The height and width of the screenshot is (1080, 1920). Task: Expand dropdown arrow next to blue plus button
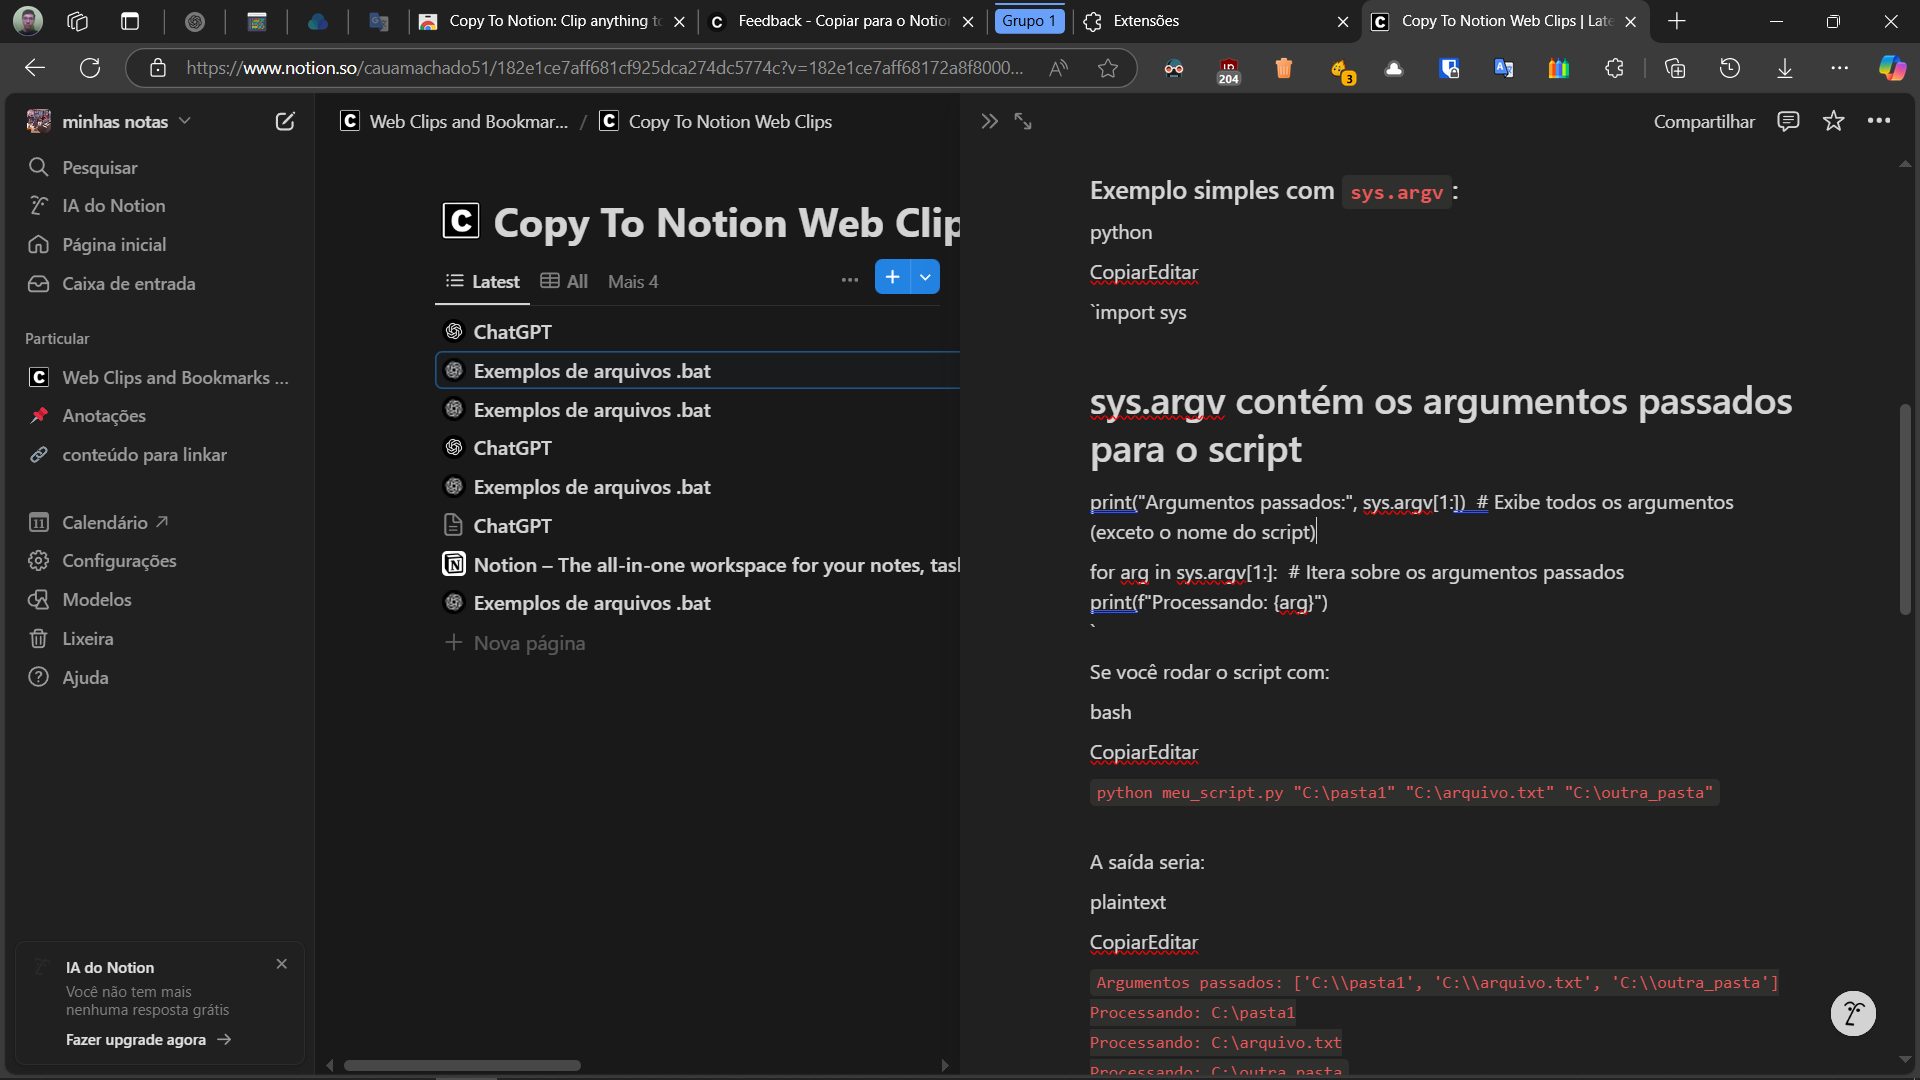click(926, 277)
